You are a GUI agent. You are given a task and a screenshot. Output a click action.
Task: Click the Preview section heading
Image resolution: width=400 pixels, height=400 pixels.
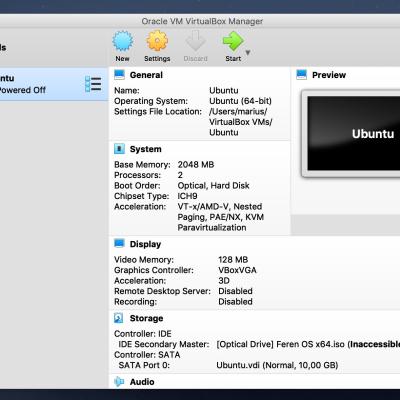coord(329,75)
